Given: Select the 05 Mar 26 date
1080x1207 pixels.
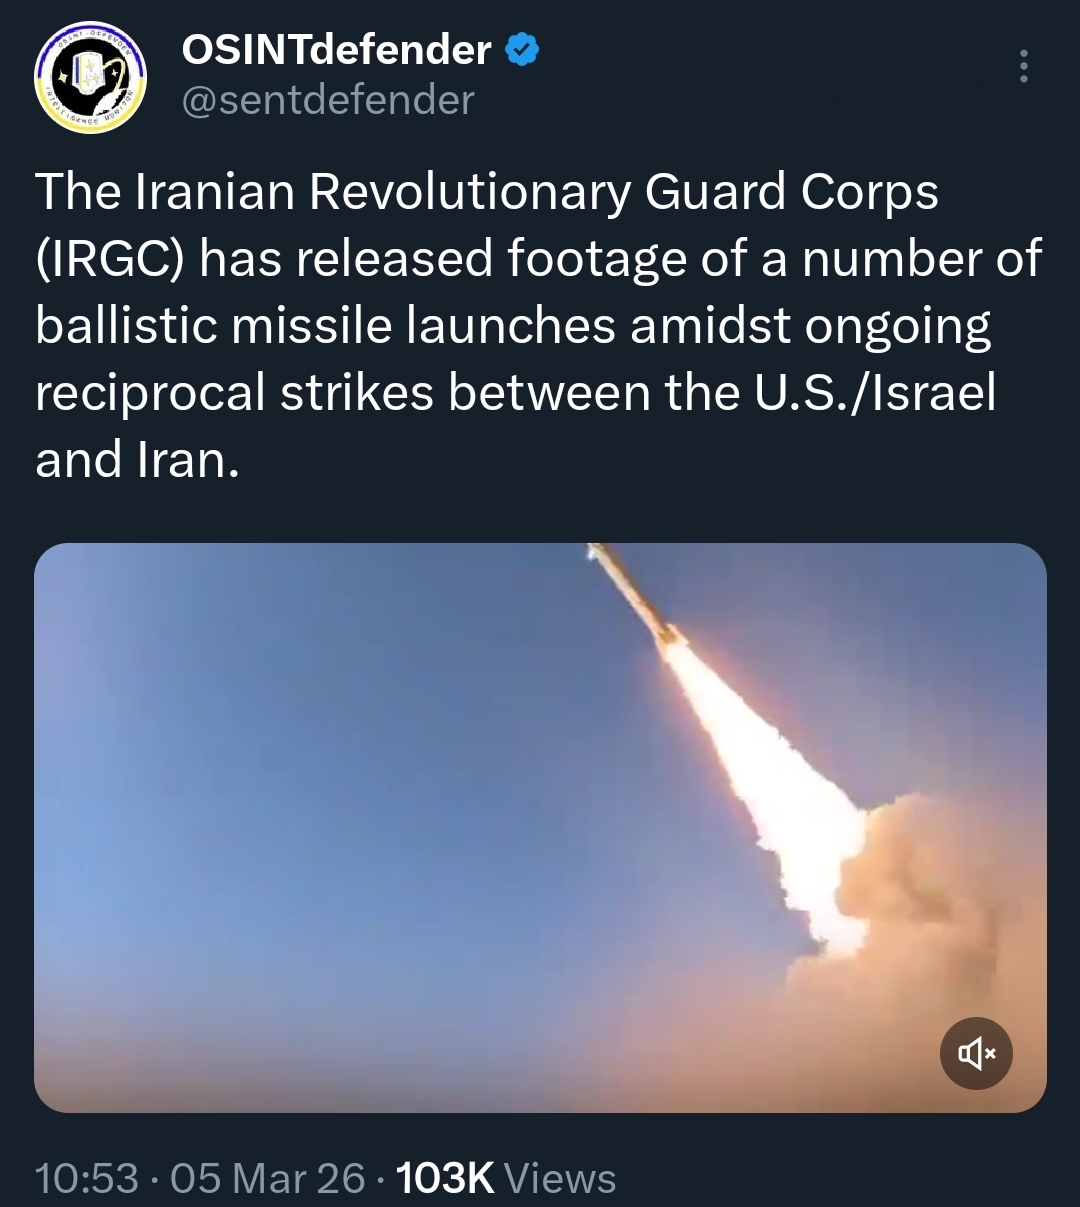Looking at the screenshot, I should (x=268, y=1178).
